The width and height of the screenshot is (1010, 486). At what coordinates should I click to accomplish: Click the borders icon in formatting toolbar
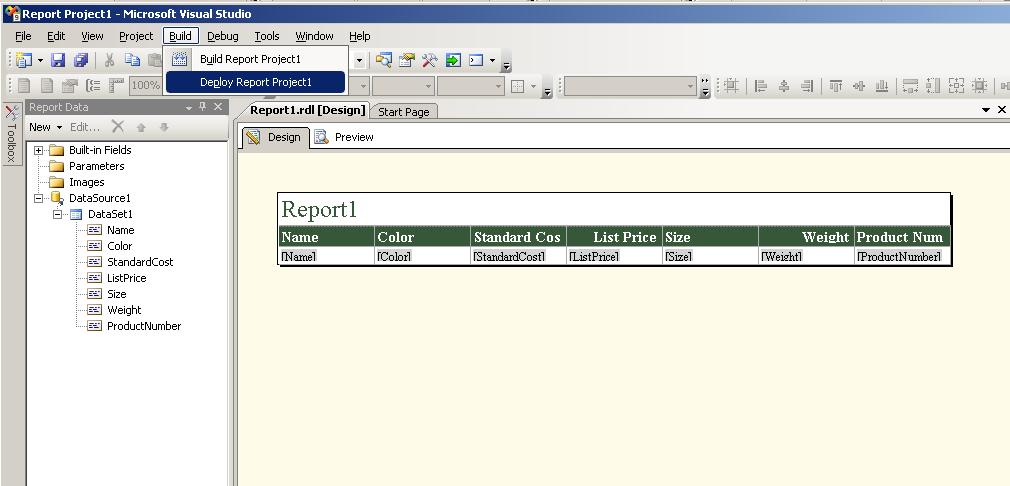click(517, 86)
